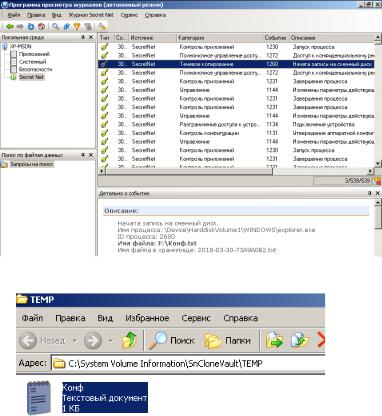Viewport: 382px width, 416px height.
Task: Select the Контроль конфигурации event row
Action: (x=236, y=133)
